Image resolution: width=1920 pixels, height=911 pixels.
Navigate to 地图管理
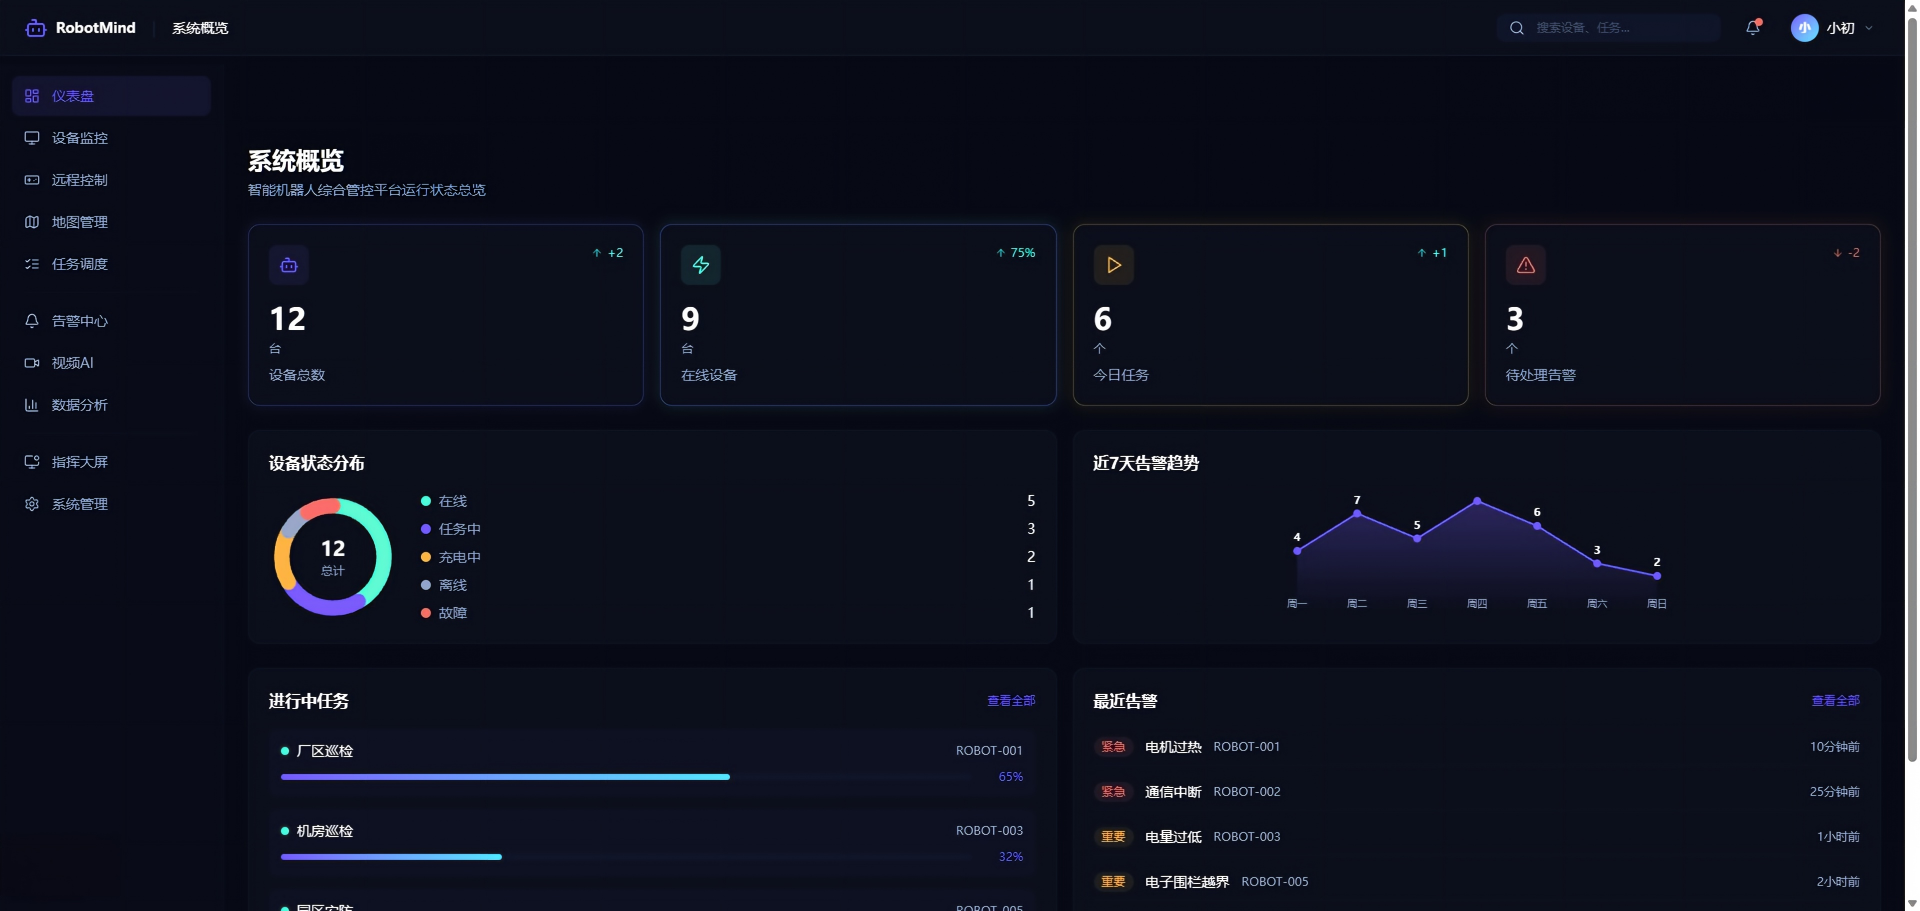(111, 222)
